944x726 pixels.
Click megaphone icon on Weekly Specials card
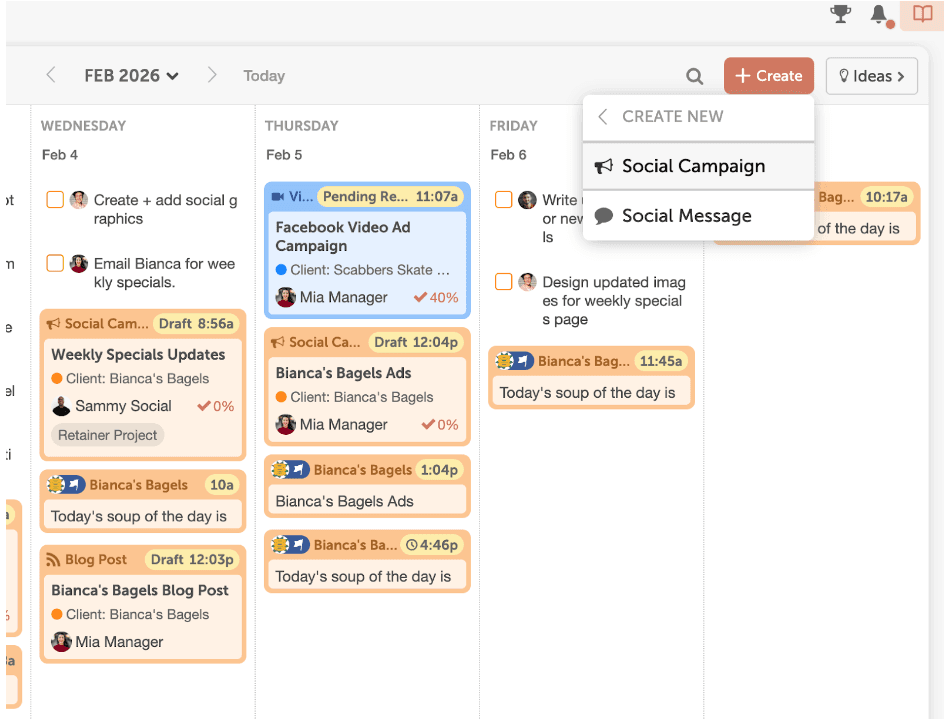(x=54, y=324)
